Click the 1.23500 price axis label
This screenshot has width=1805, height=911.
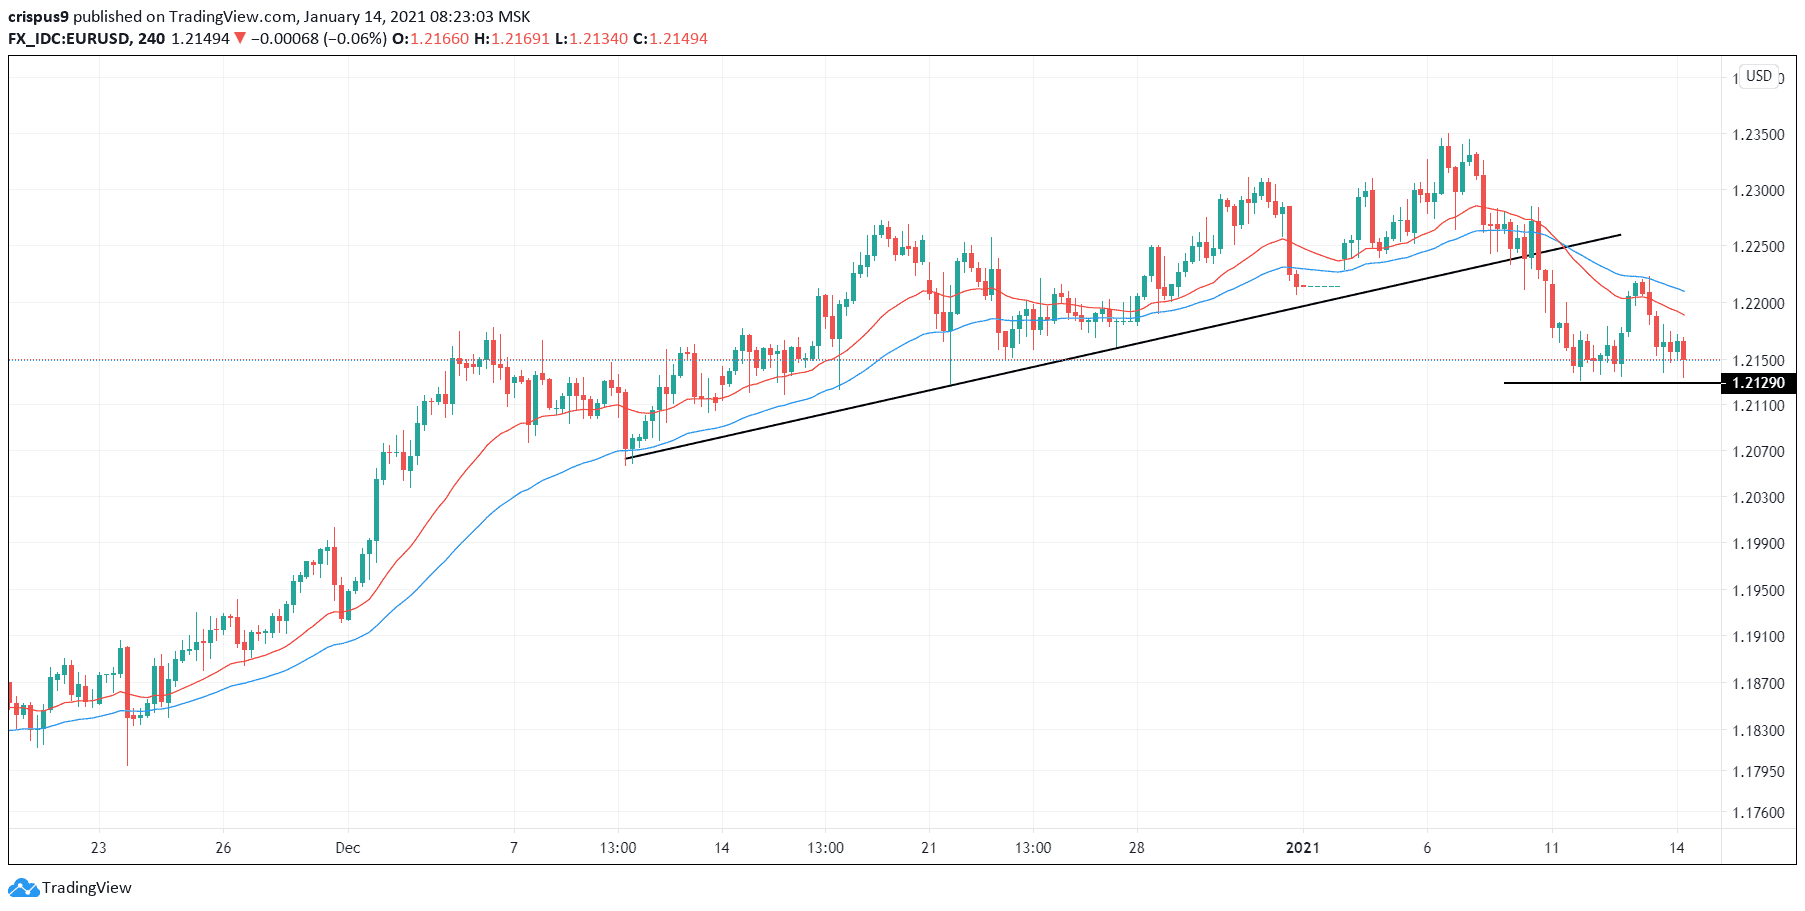(x=1758, y=135)
